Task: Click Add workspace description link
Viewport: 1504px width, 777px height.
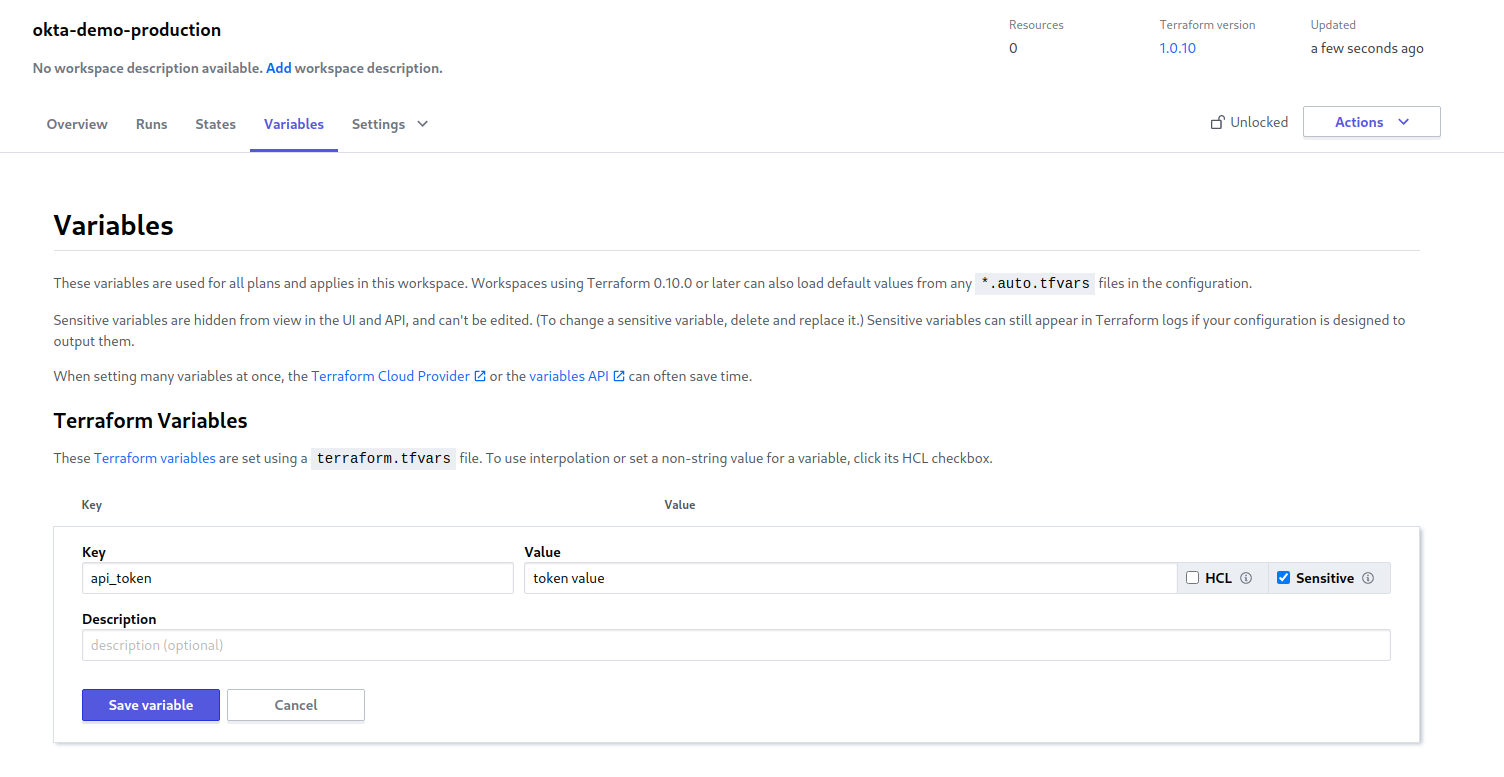Action: click(x=279, y=68)
